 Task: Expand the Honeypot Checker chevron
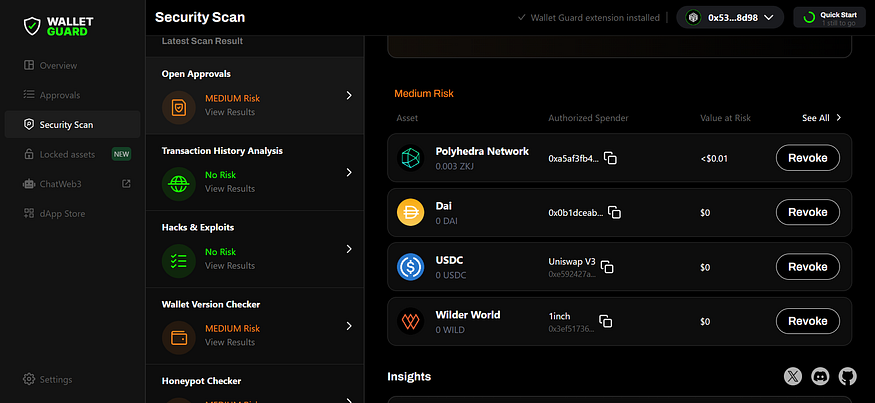coord(349,400)
